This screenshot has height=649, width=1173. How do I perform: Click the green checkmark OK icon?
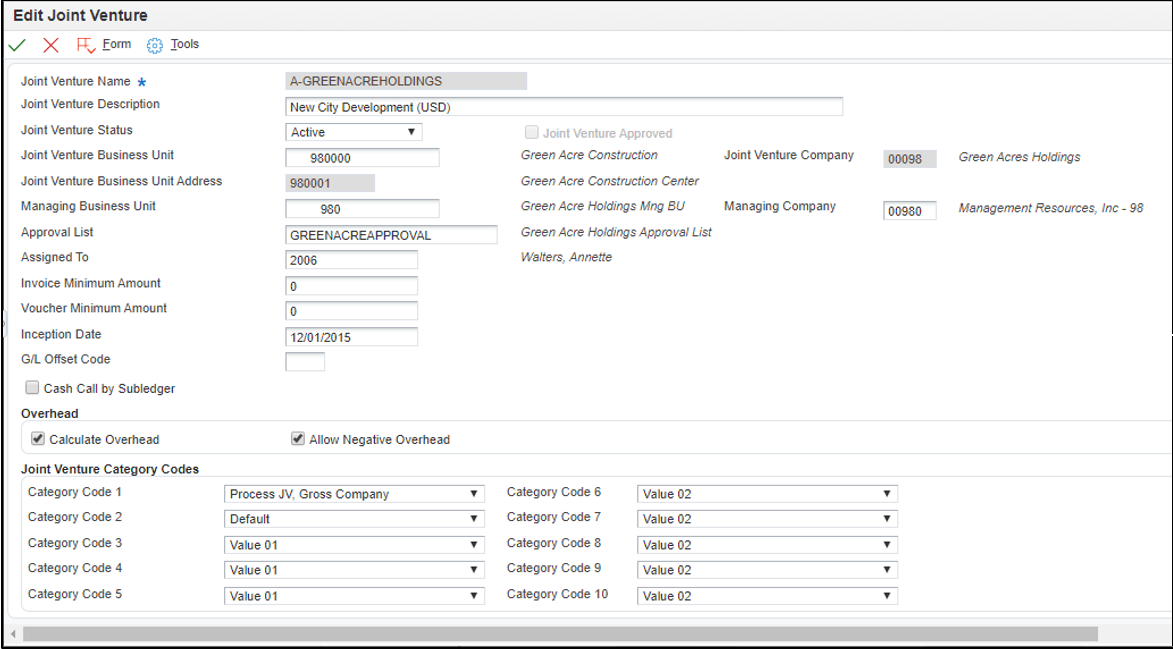click(16, 46)
